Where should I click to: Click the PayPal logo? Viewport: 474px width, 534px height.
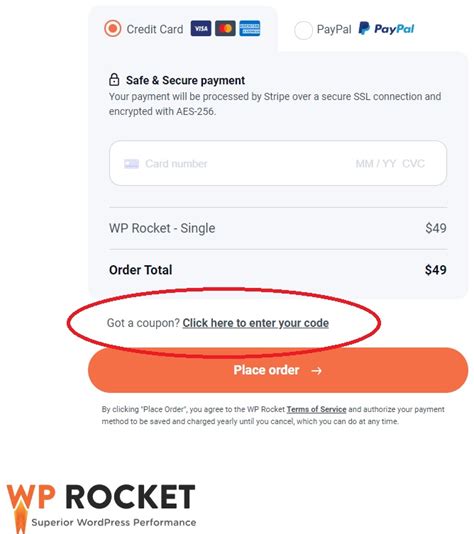pos(386,29)
